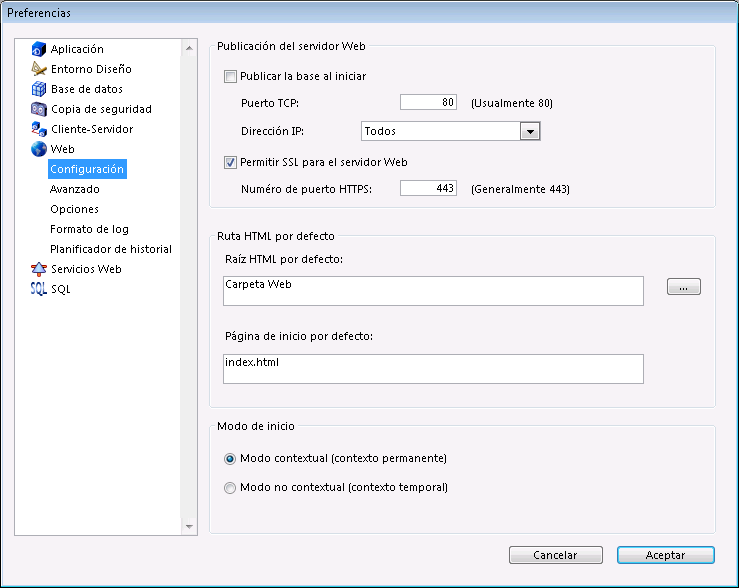Click the Cancelar button
The width and height of the screenshot is (739, 588).
pos(555,555)
